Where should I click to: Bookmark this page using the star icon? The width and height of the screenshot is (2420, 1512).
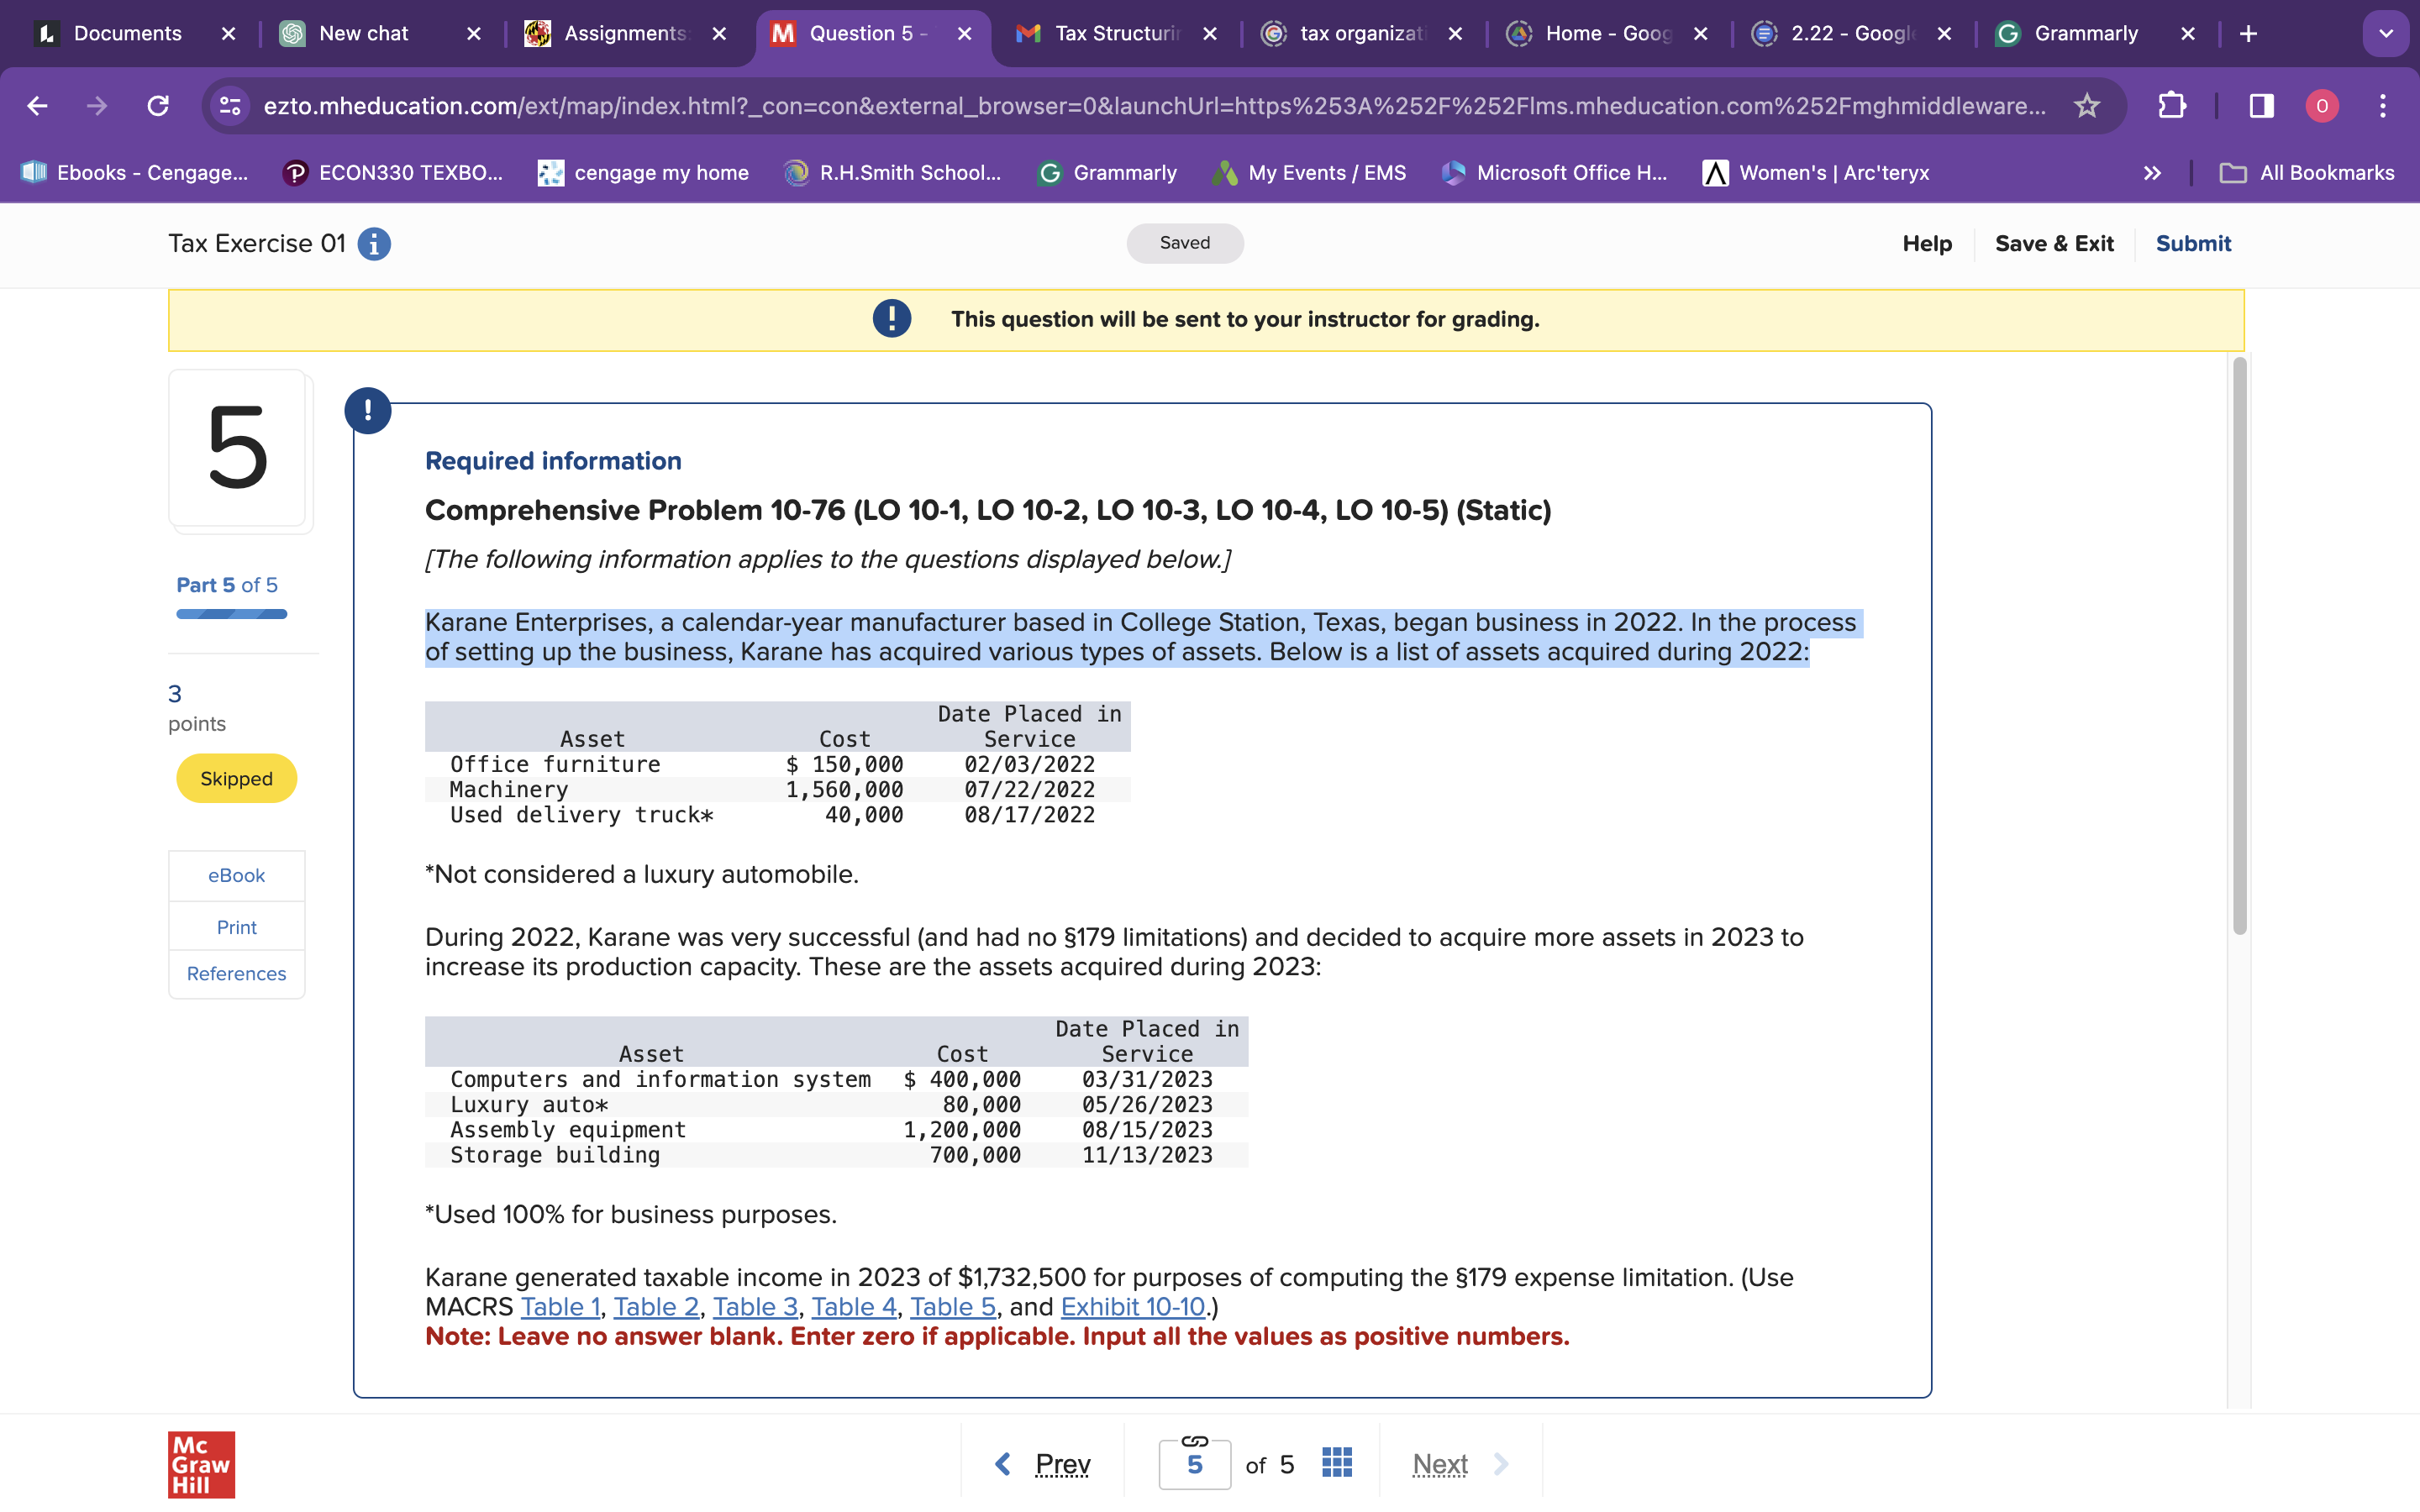pyautogui.click(x=2087, y=106)
